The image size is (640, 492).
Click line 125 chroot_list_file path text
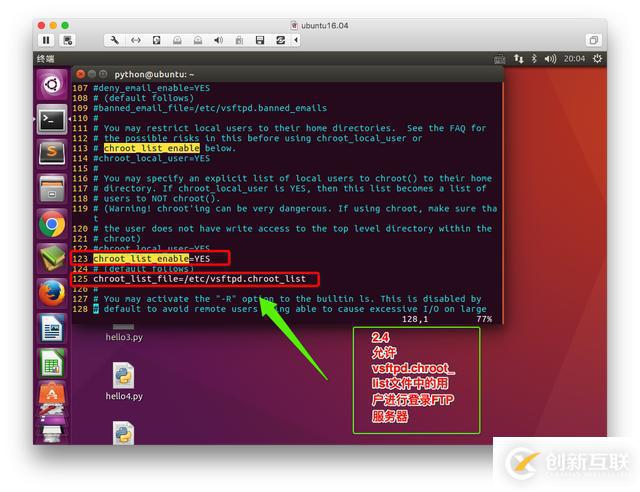pos(199,279)
